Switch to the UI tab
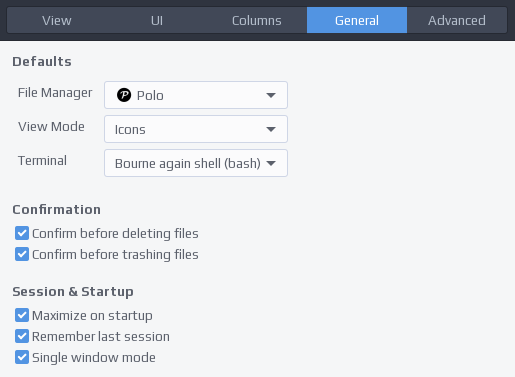Screen dimensions: 515x377 click(157, 20)
